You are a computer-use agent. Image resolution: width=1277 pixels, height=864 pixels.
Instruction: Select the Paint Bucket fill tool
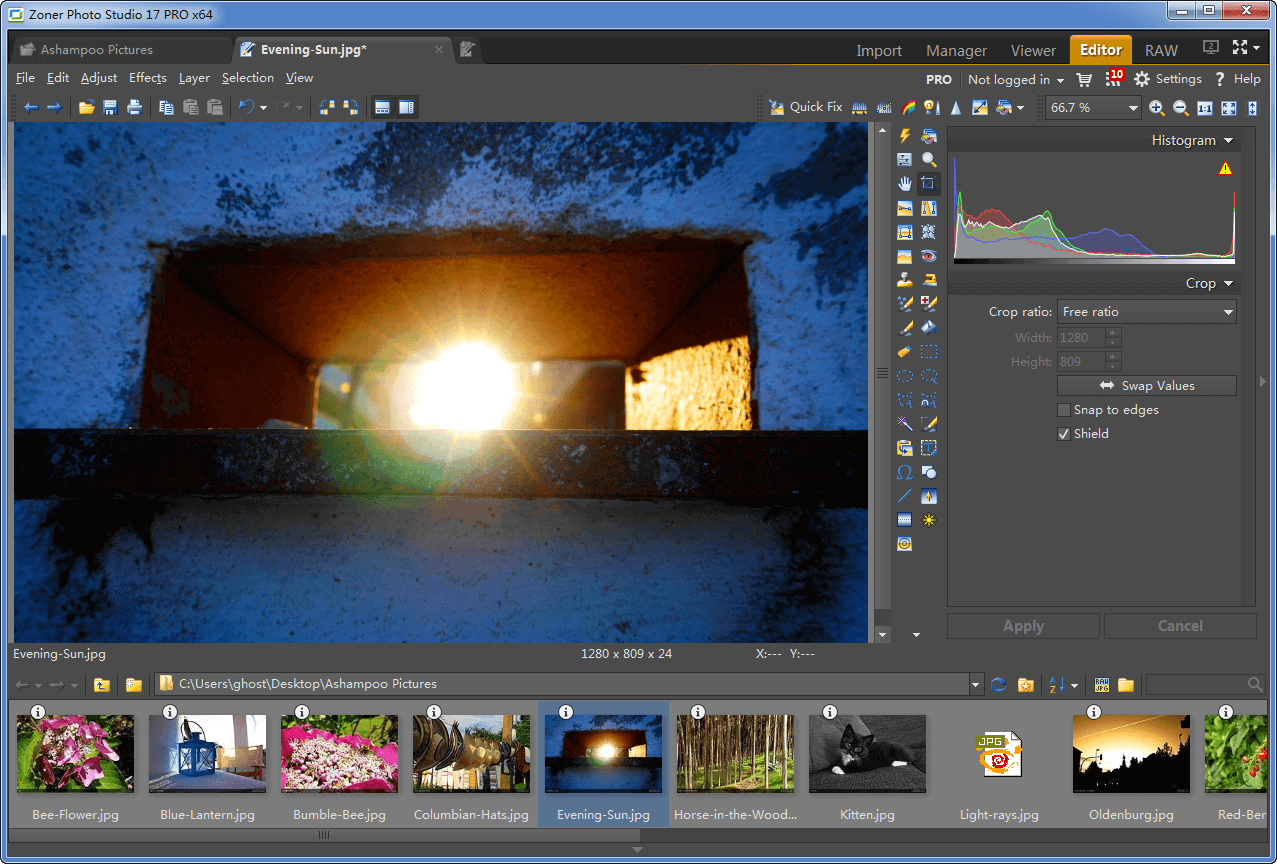(x=929, y=328)
